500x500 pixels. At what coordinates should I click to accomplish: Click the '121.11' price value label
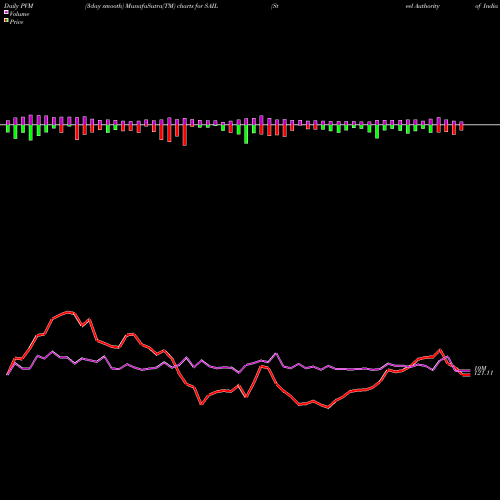(483, 373)
